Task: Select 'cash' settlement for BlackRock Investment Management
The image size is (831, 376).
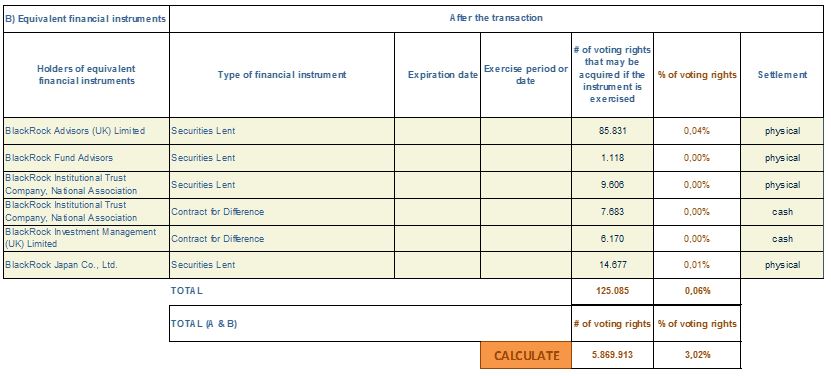Action: [x=782, y=239]
